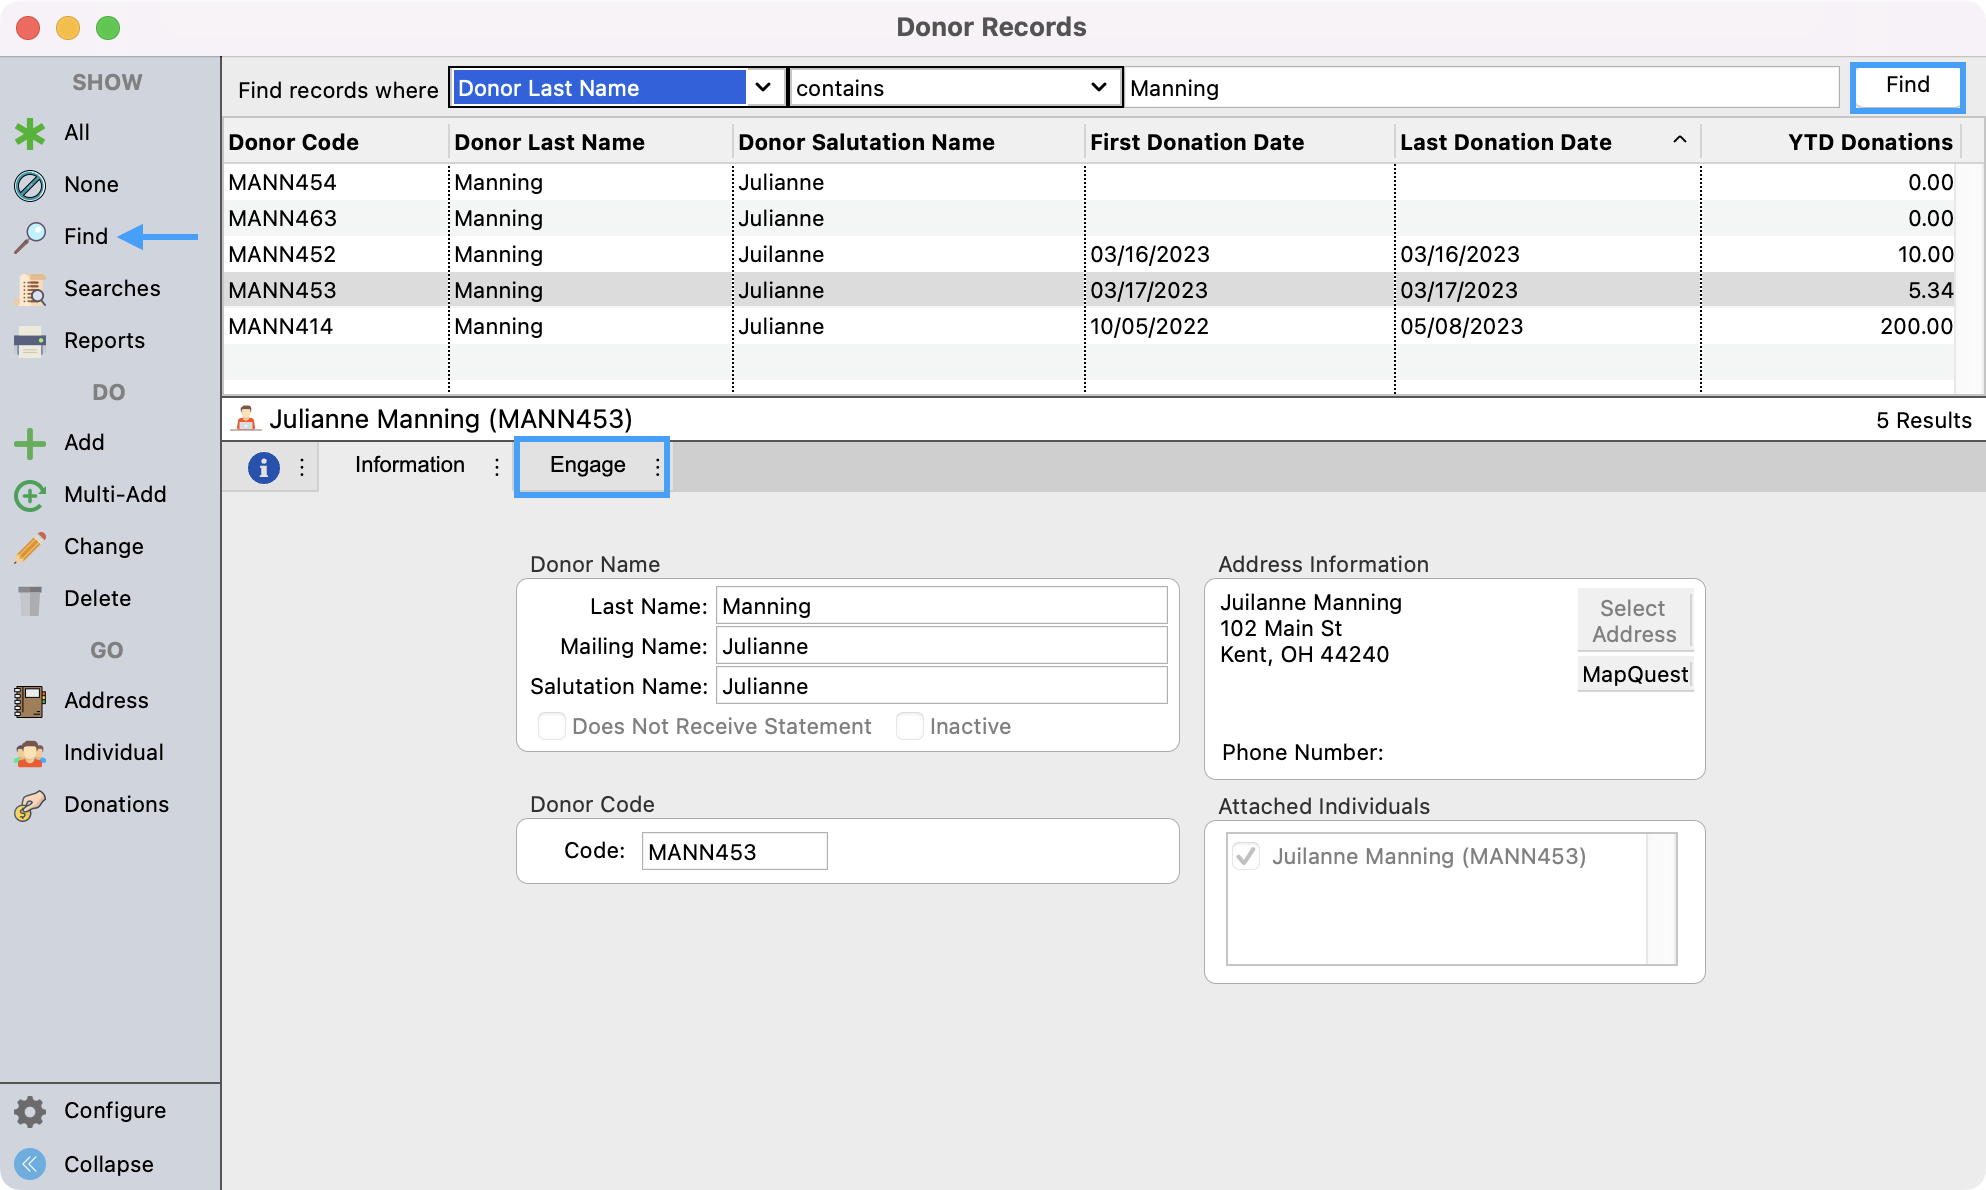Click the blue info circle icon
The height and width of the screenshot is (1190, 1986).
(x=263, y=467)
